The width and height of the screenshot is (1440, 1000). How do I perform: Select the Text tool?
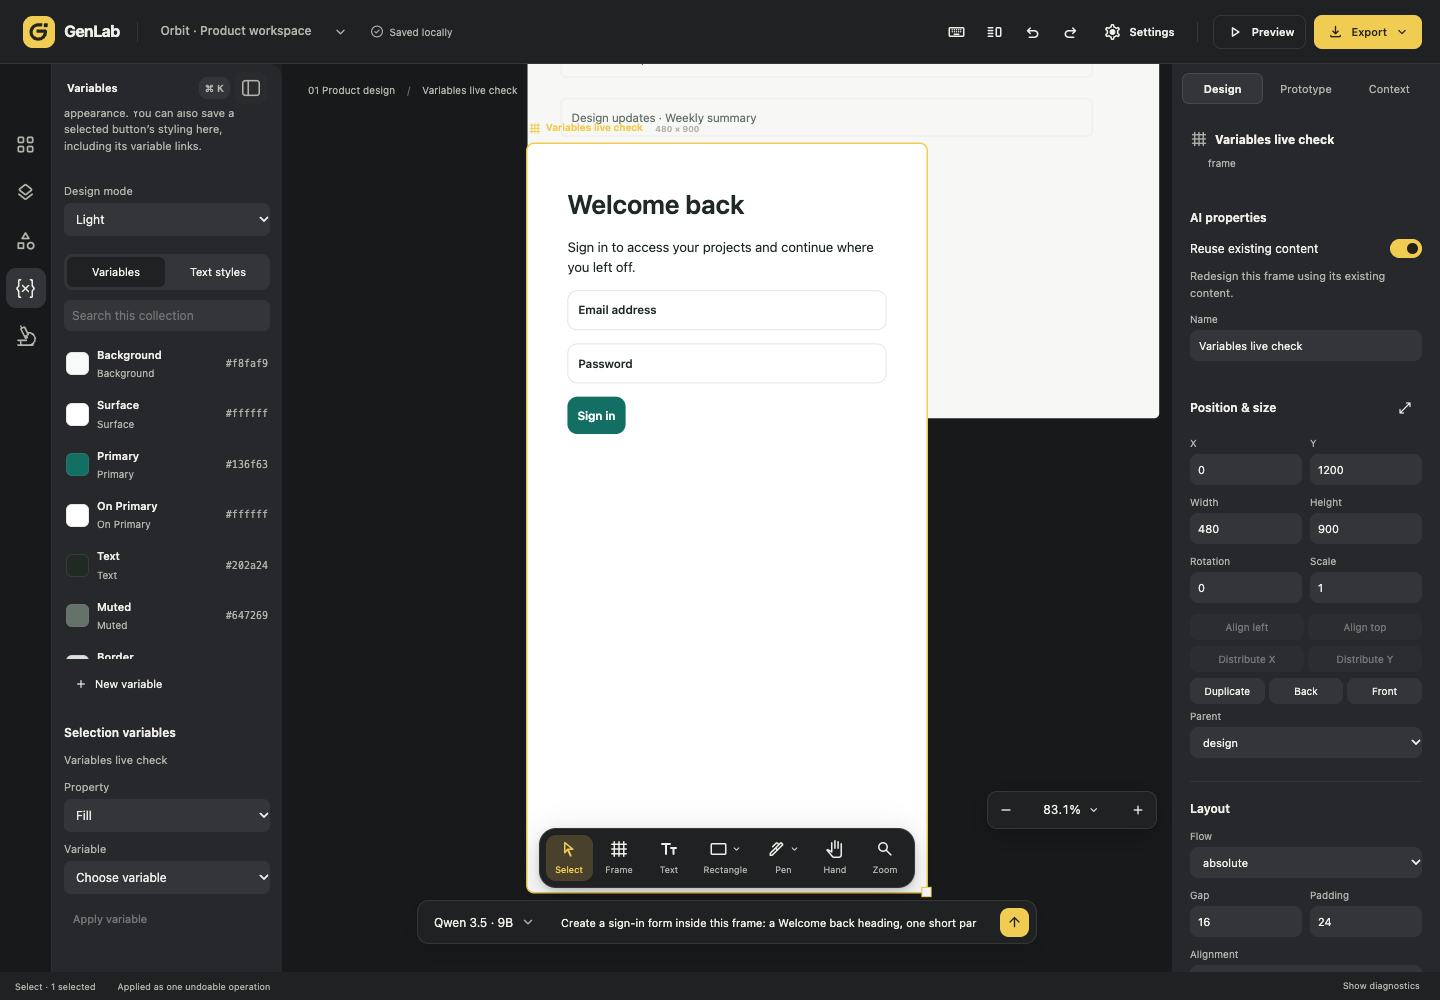coord(669,857)
